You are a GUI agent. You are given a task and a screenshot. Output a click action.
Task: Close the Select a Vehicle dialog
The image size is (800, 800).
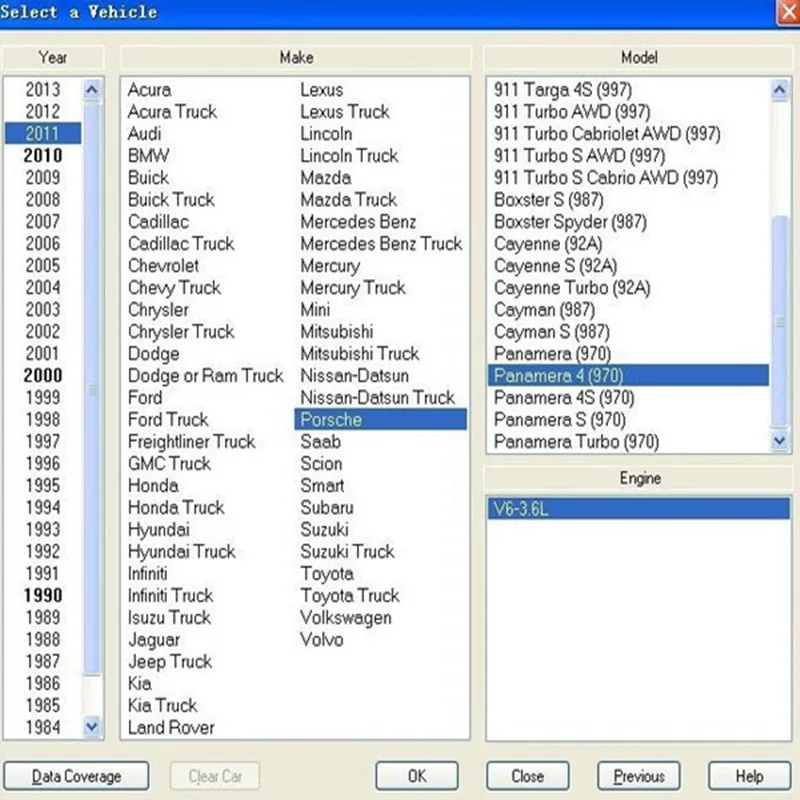point(788,13)
